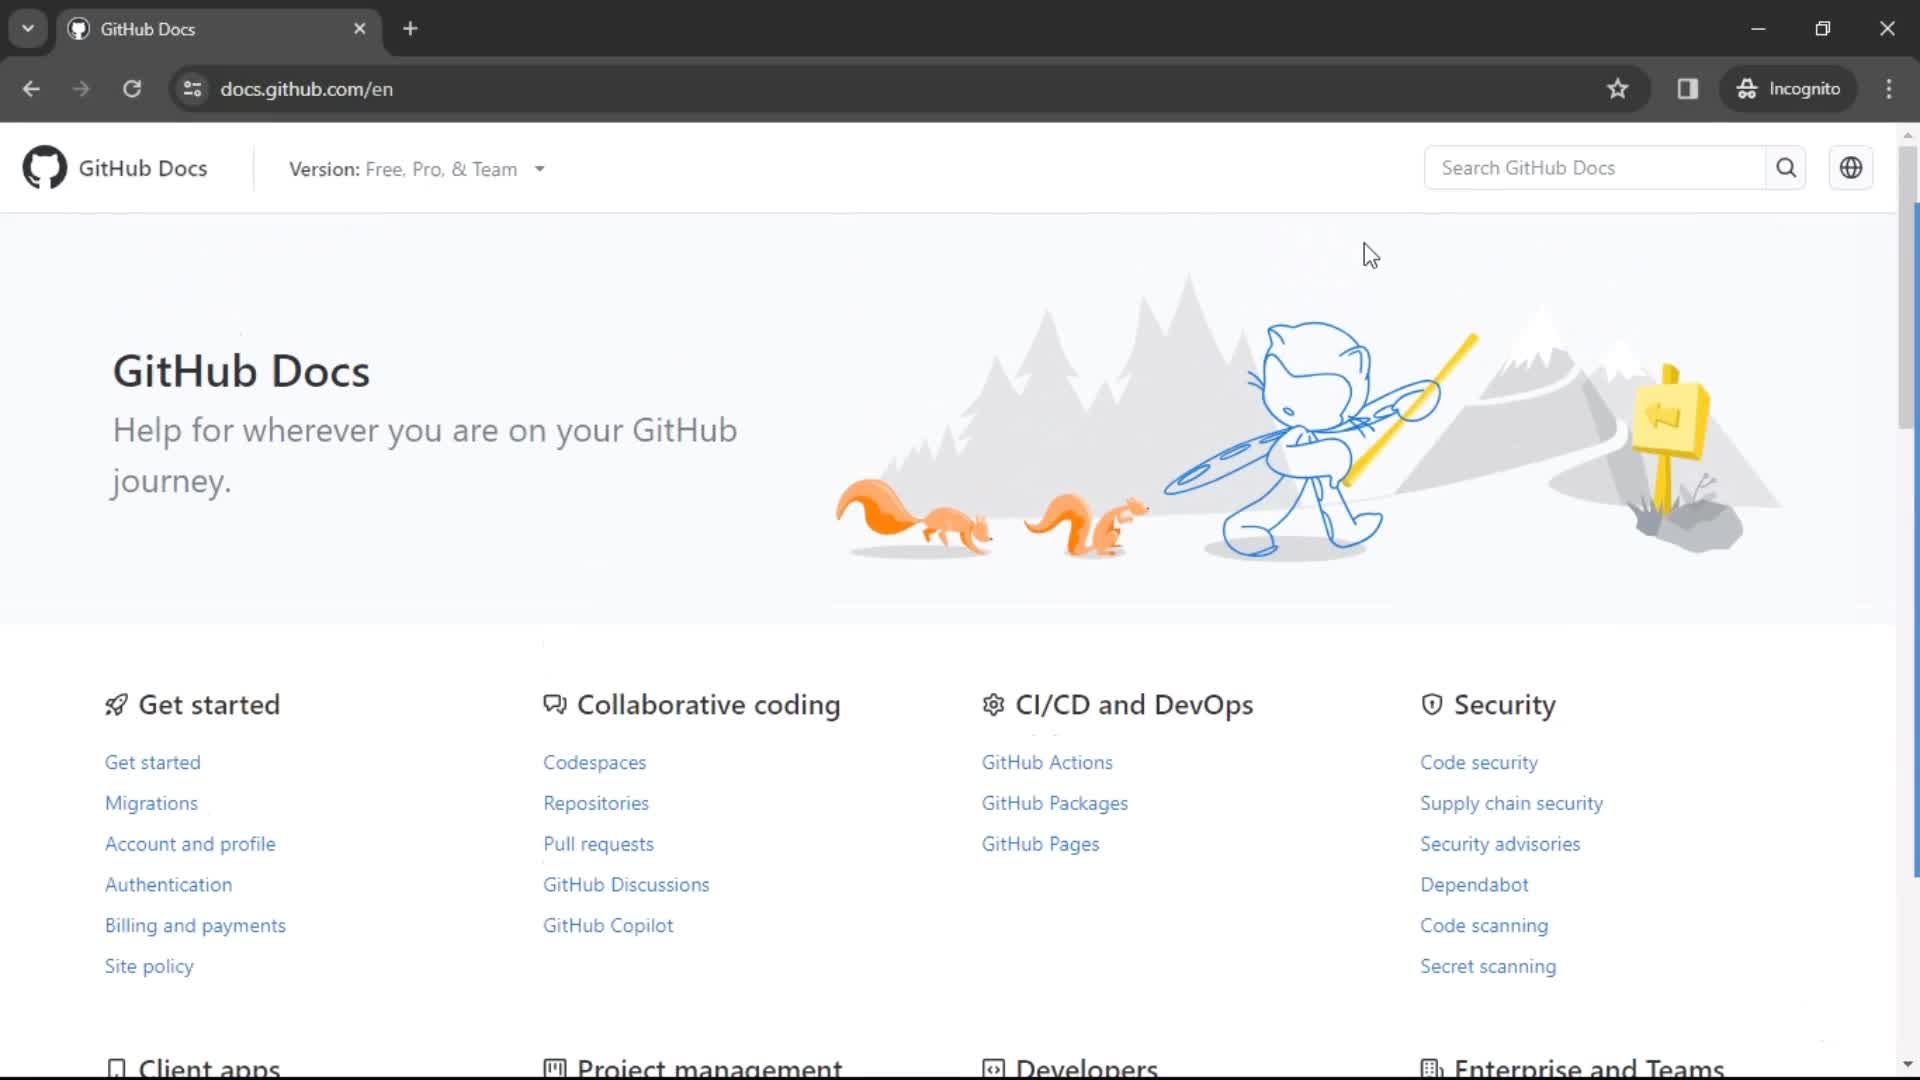This screenshot has height=1080, width=1920.
Task: Open the Repositories link
Action: [596, 803]
